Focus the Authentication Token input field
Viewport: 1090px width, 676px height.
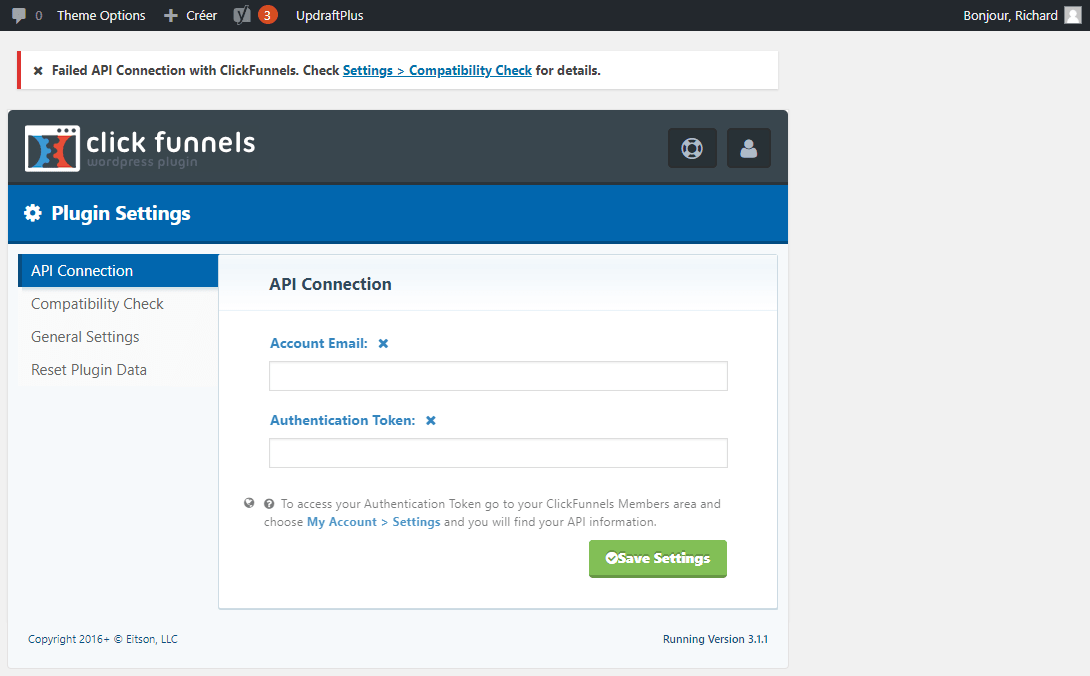[x=498, y=453]
